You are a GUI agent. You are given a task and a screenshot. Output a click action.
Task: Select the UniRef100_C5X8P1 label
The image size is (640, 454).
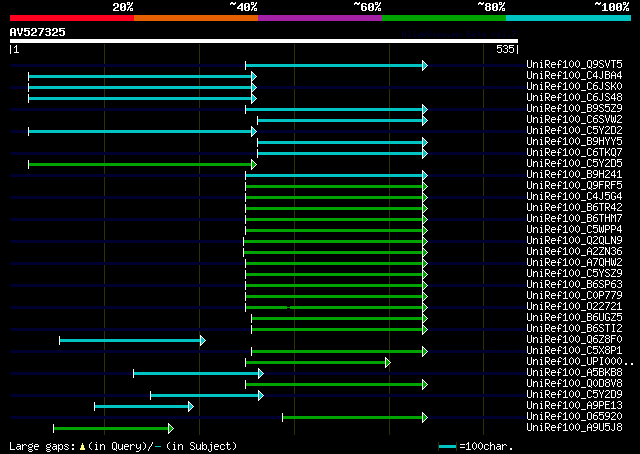tap(574, 351)
